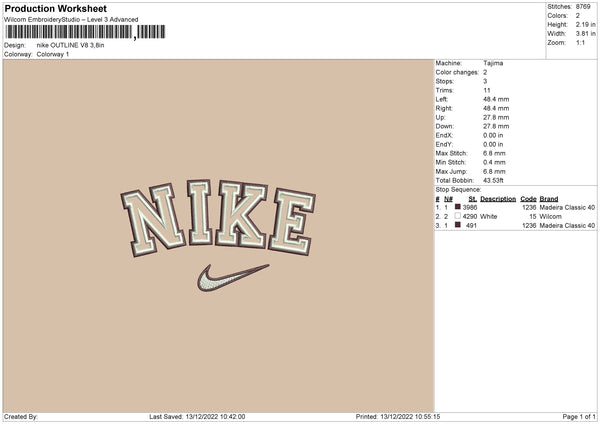
Task: Click the 'Colorway 1' value
Action: (x=53, y=54)
